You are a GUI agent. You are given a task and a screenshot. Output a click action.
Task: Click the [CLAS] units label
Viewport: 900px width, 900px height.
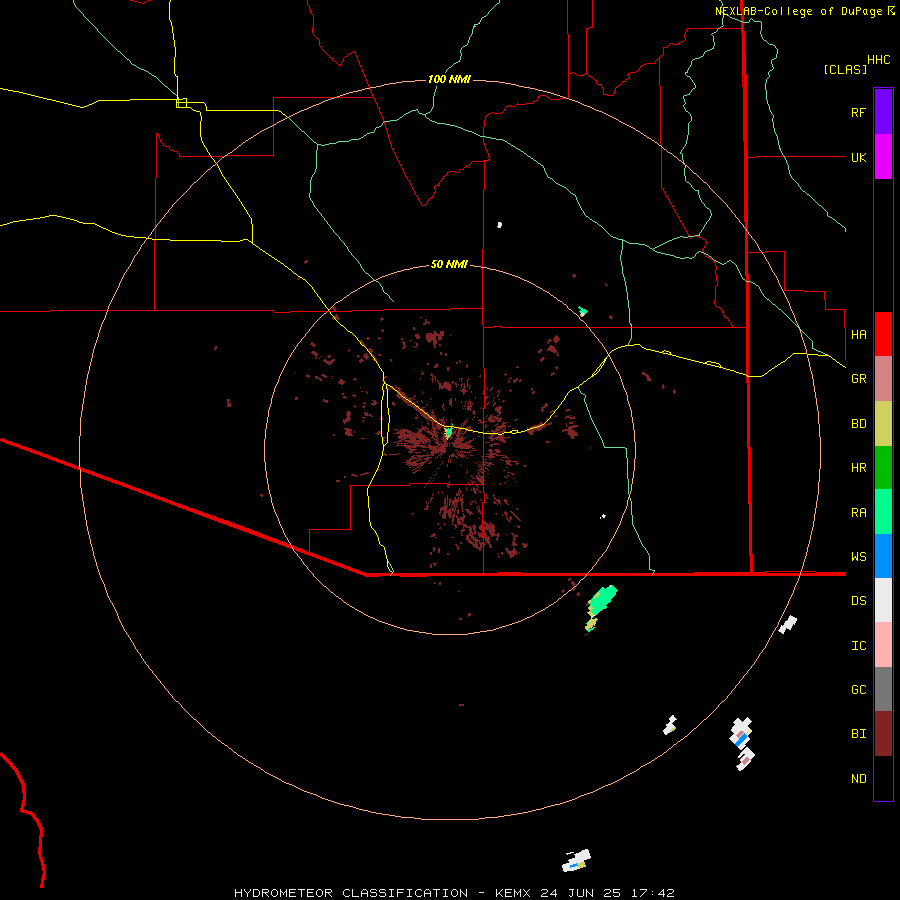coord(845,69)
